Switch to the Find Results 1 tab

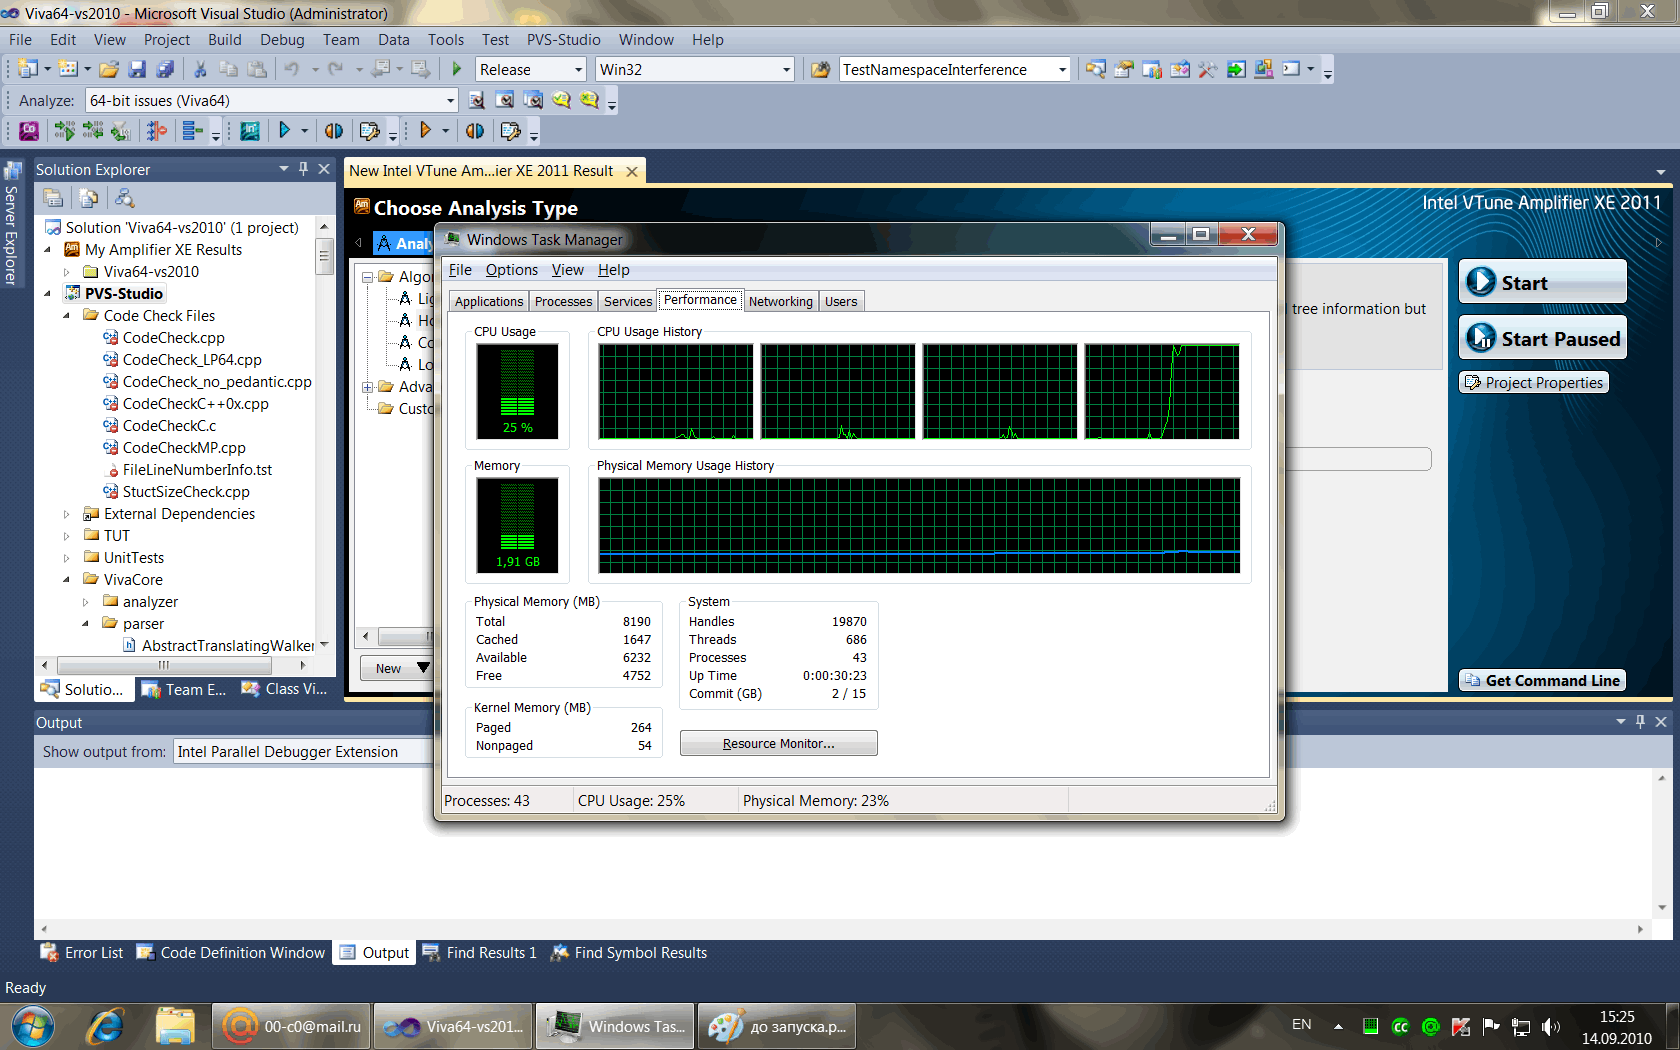(479, 953)
